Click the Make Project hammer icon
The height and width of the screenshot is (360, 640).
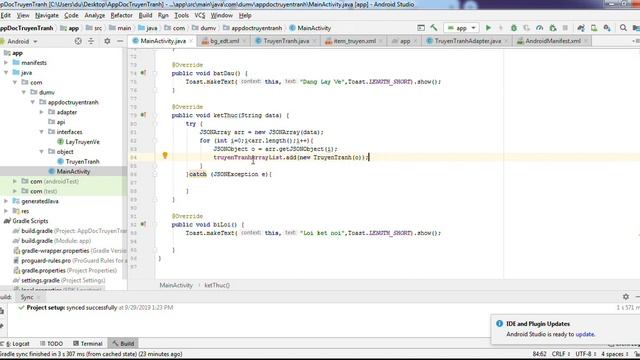pos(434,28)
